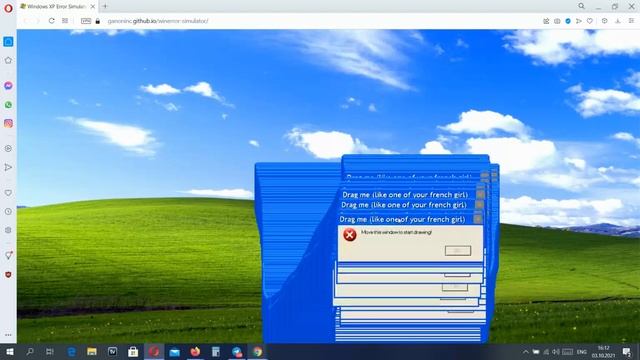Open the taskbar clock and calendar

[x=603, y=352]
